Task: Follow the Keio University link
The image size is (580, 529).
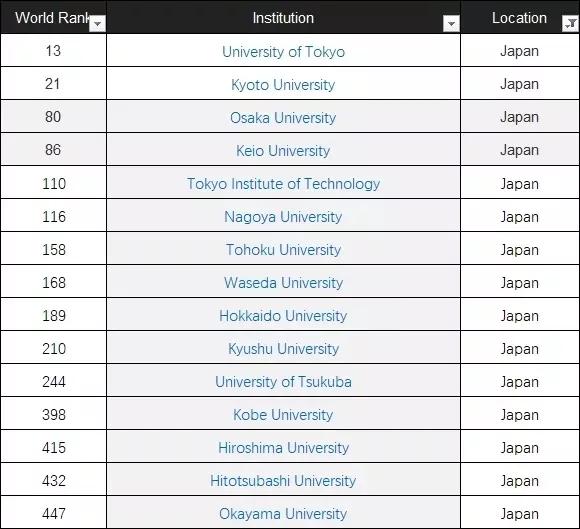Action: coord(283,151)
